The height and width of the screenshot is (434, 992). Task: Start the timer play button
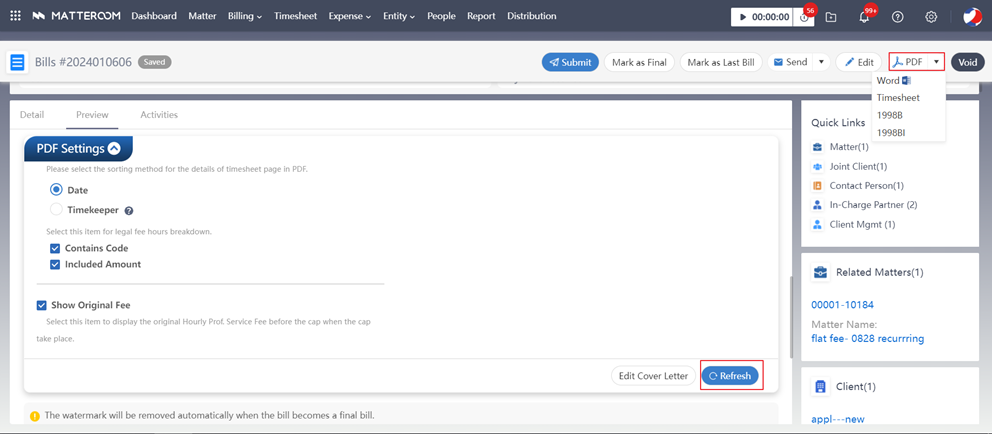744,17
